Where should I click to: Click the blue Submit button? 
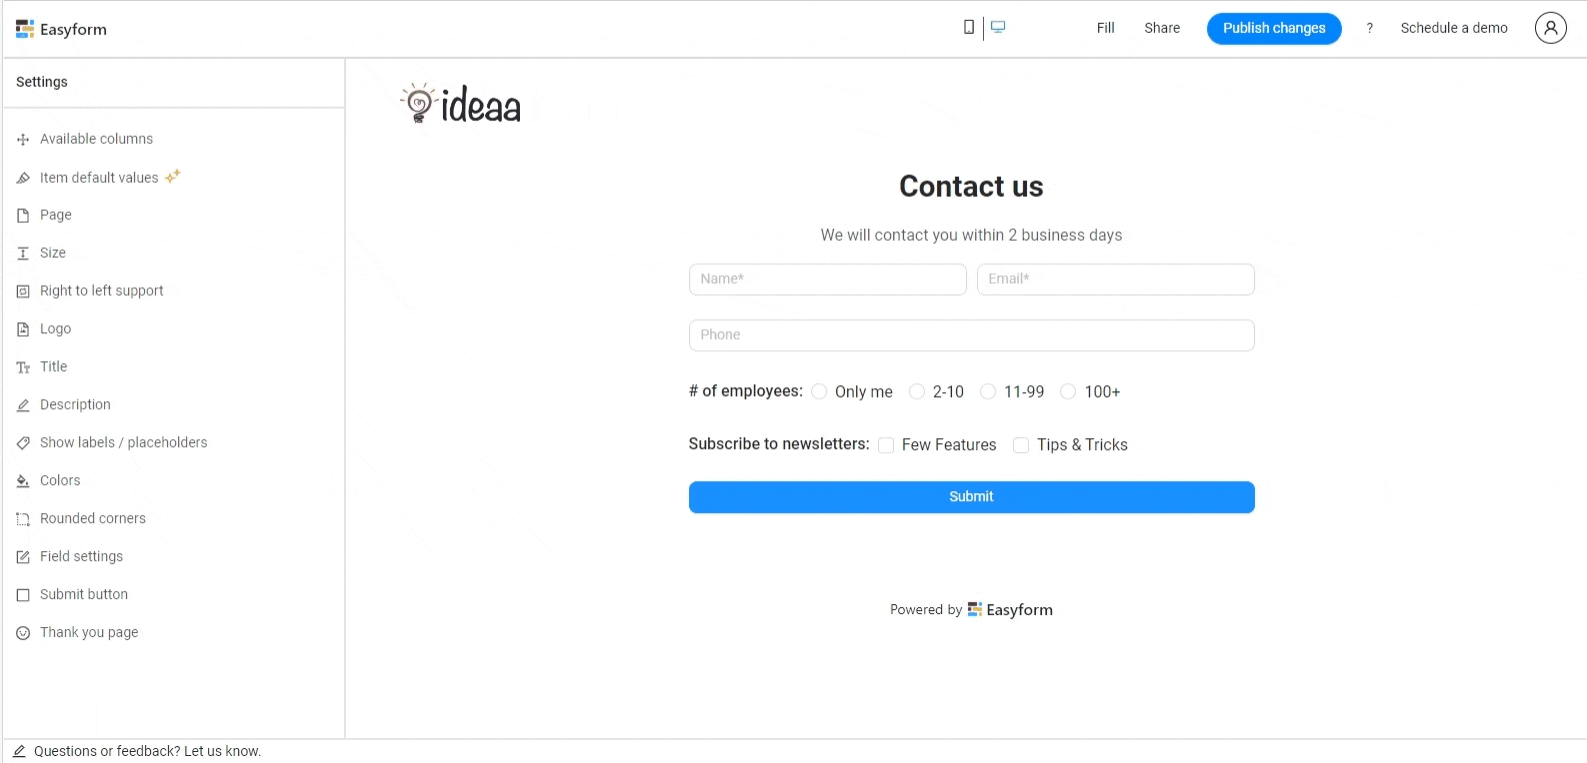(x=971, y=497)
